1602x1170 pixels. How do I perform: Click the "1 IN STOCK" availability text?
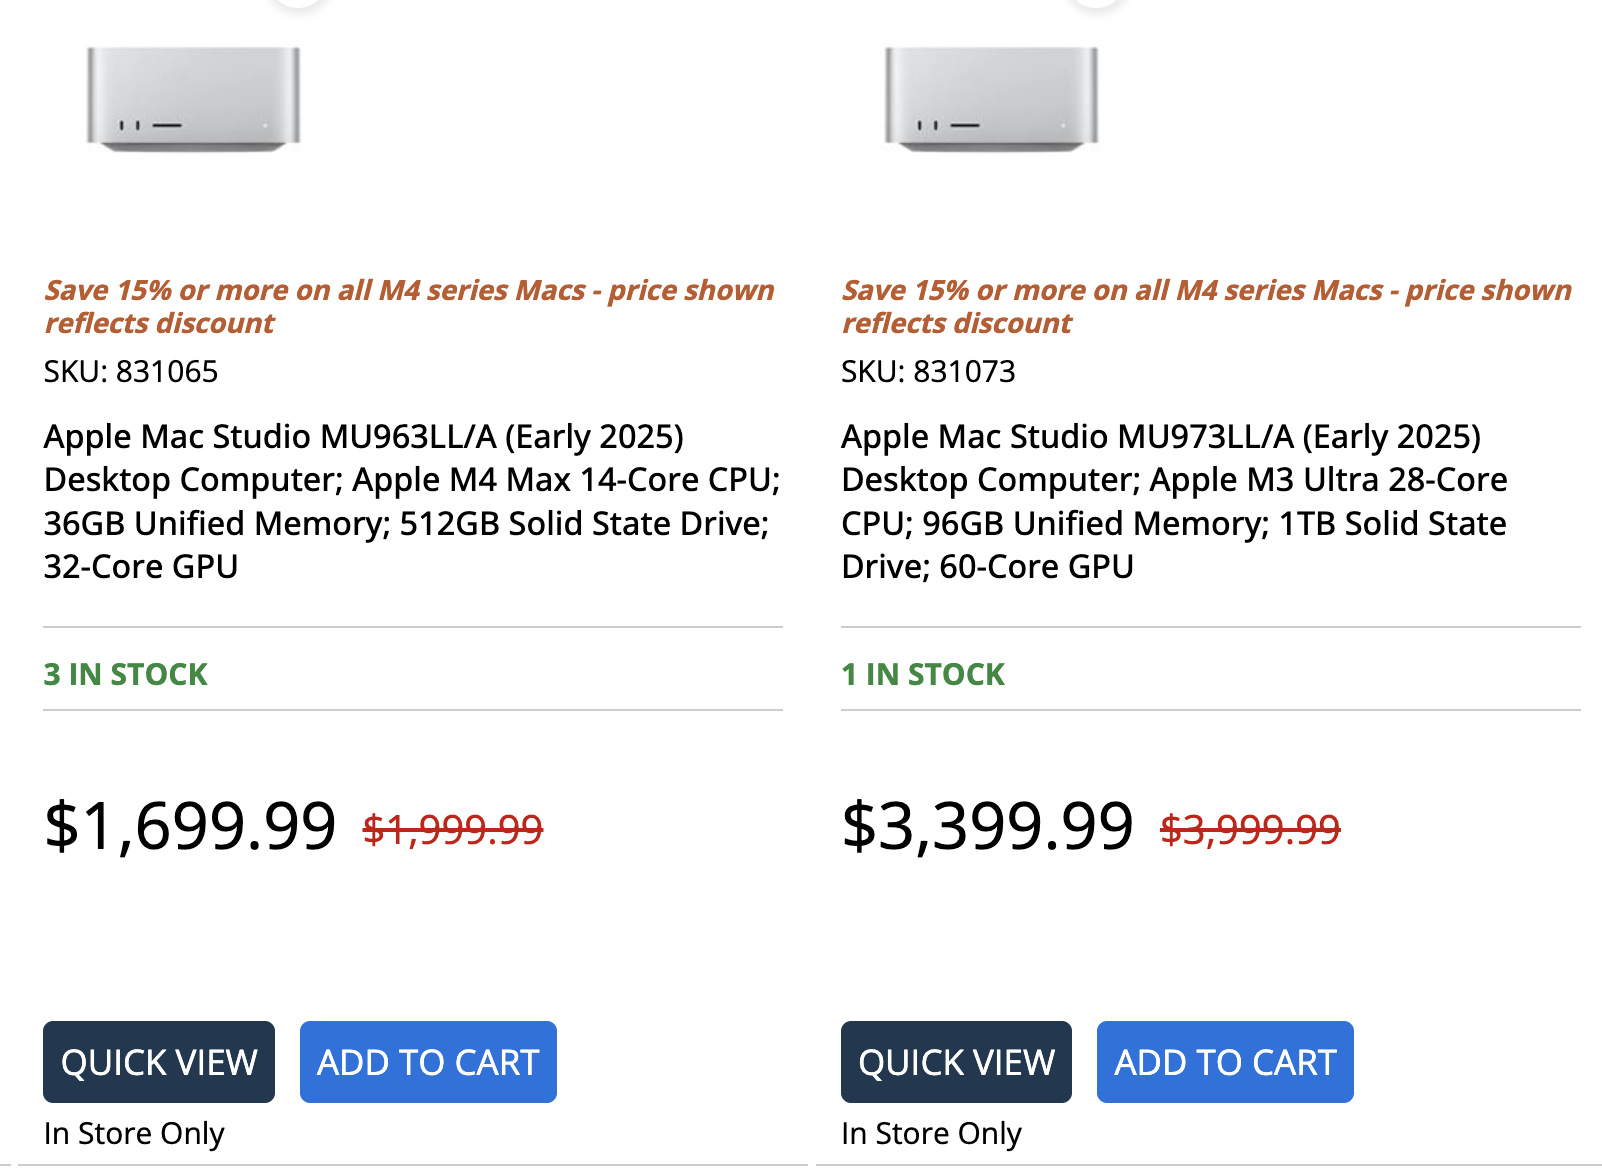click(x=923, y=675)
